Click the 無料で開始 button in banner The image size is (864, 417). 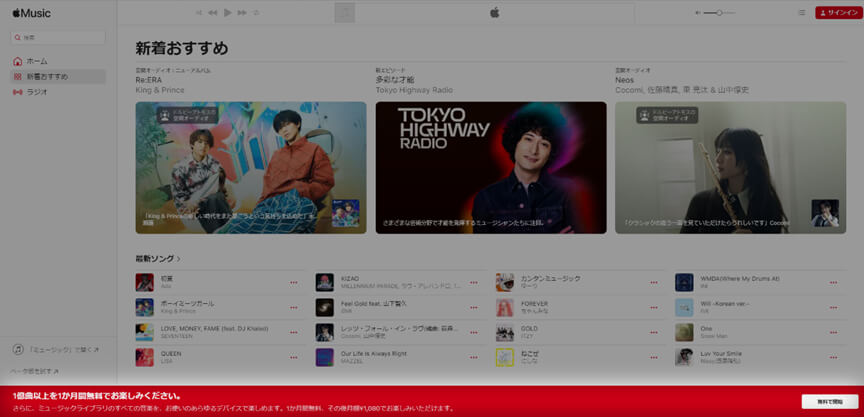click(x=830, y=402)
